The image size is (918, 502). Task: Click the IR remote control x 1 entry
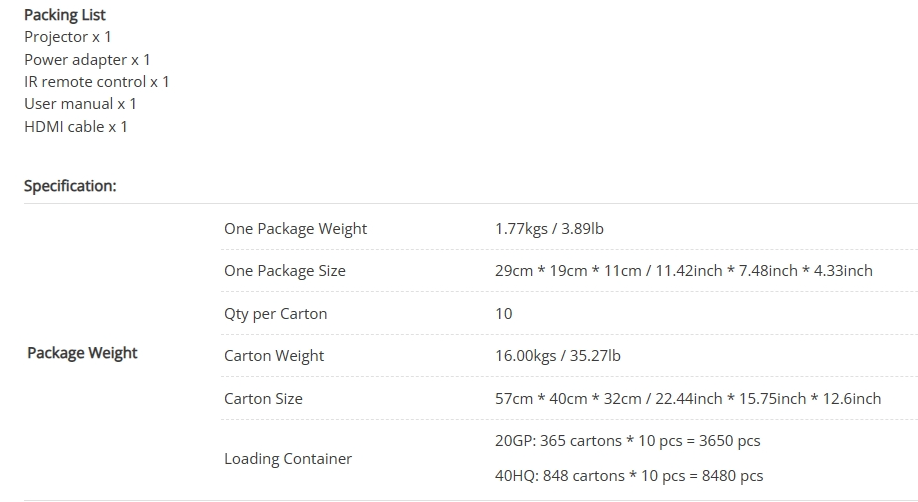click(x=97, y=82)
